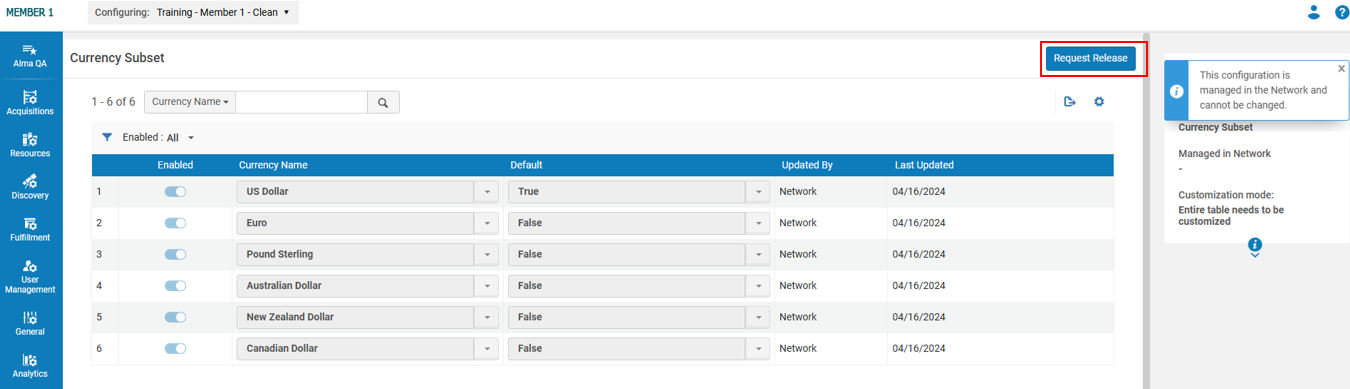Image resolution: width=1350 pixels, height=389 pixels.
Task: Open the US Dollar currency dropdown arrow
Action: (x=486, y=192)
